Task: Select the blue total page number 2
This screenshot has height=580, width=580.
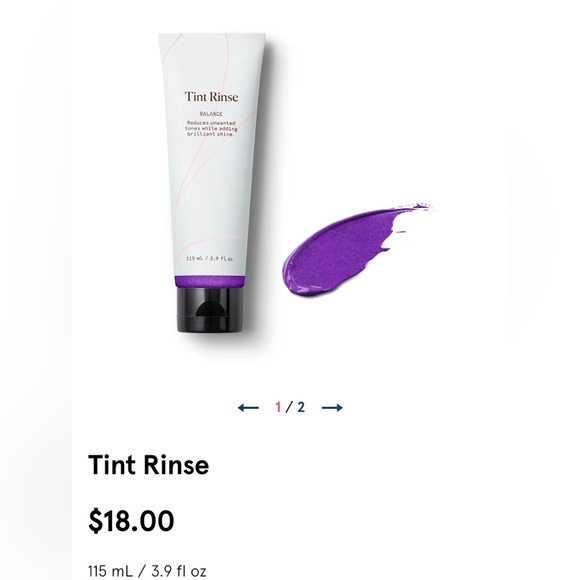Action: click(x=301, y=407)
